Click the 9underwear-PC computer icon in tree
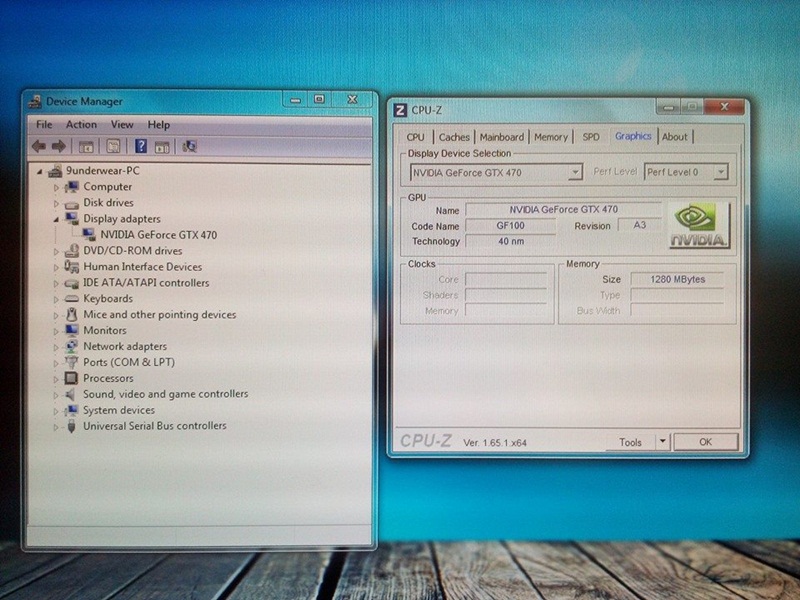The height and width of the screenshot is (600, 800). click(55, 171)
